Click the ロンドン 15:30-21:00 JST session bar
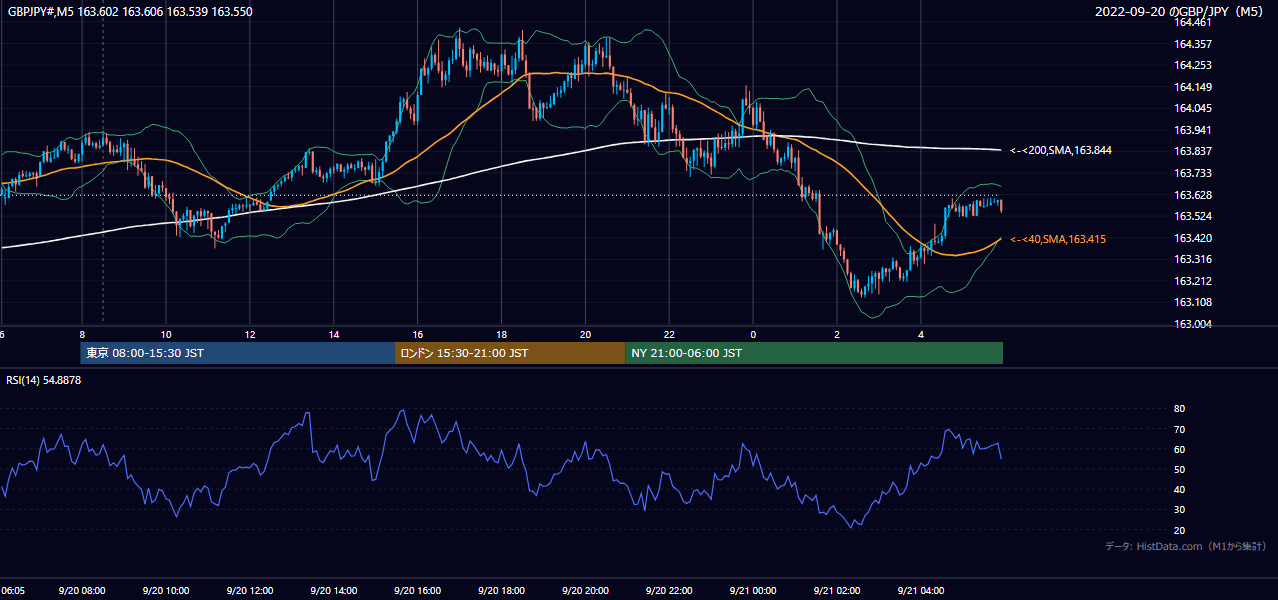Image resolution: width=1278 pixels, height=600 pixels. [x=510, y=353]
